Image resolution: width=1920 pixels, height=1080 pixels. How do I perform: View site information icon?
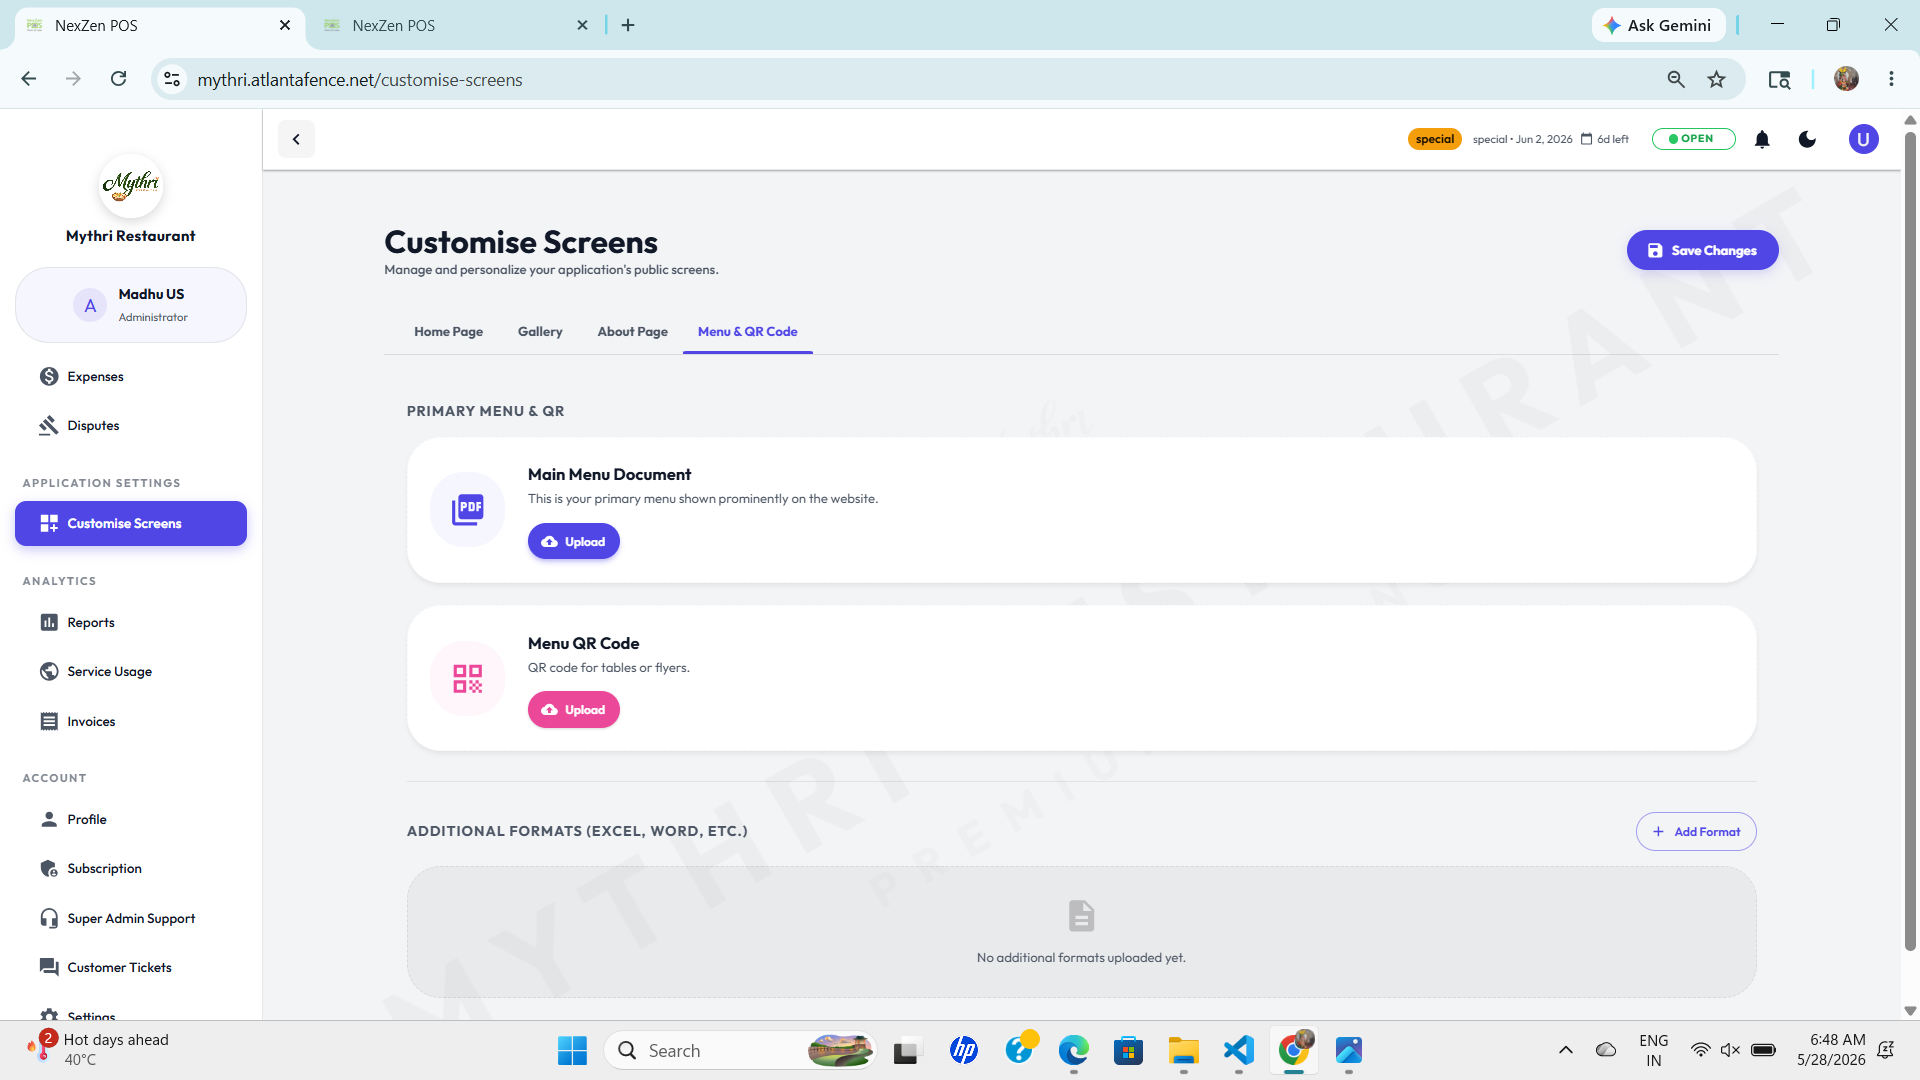(172, 79)
